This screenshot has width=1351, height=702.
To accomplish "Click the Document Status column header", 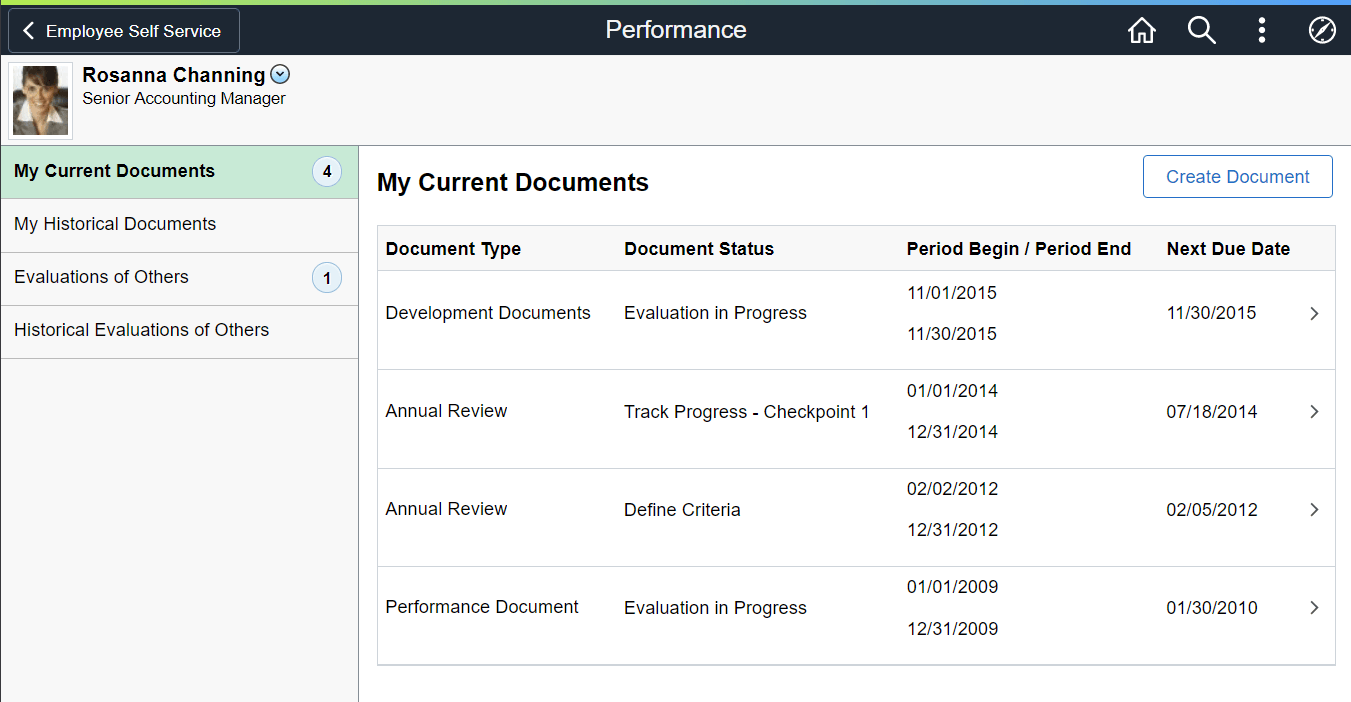I will (x=699, y=249).
